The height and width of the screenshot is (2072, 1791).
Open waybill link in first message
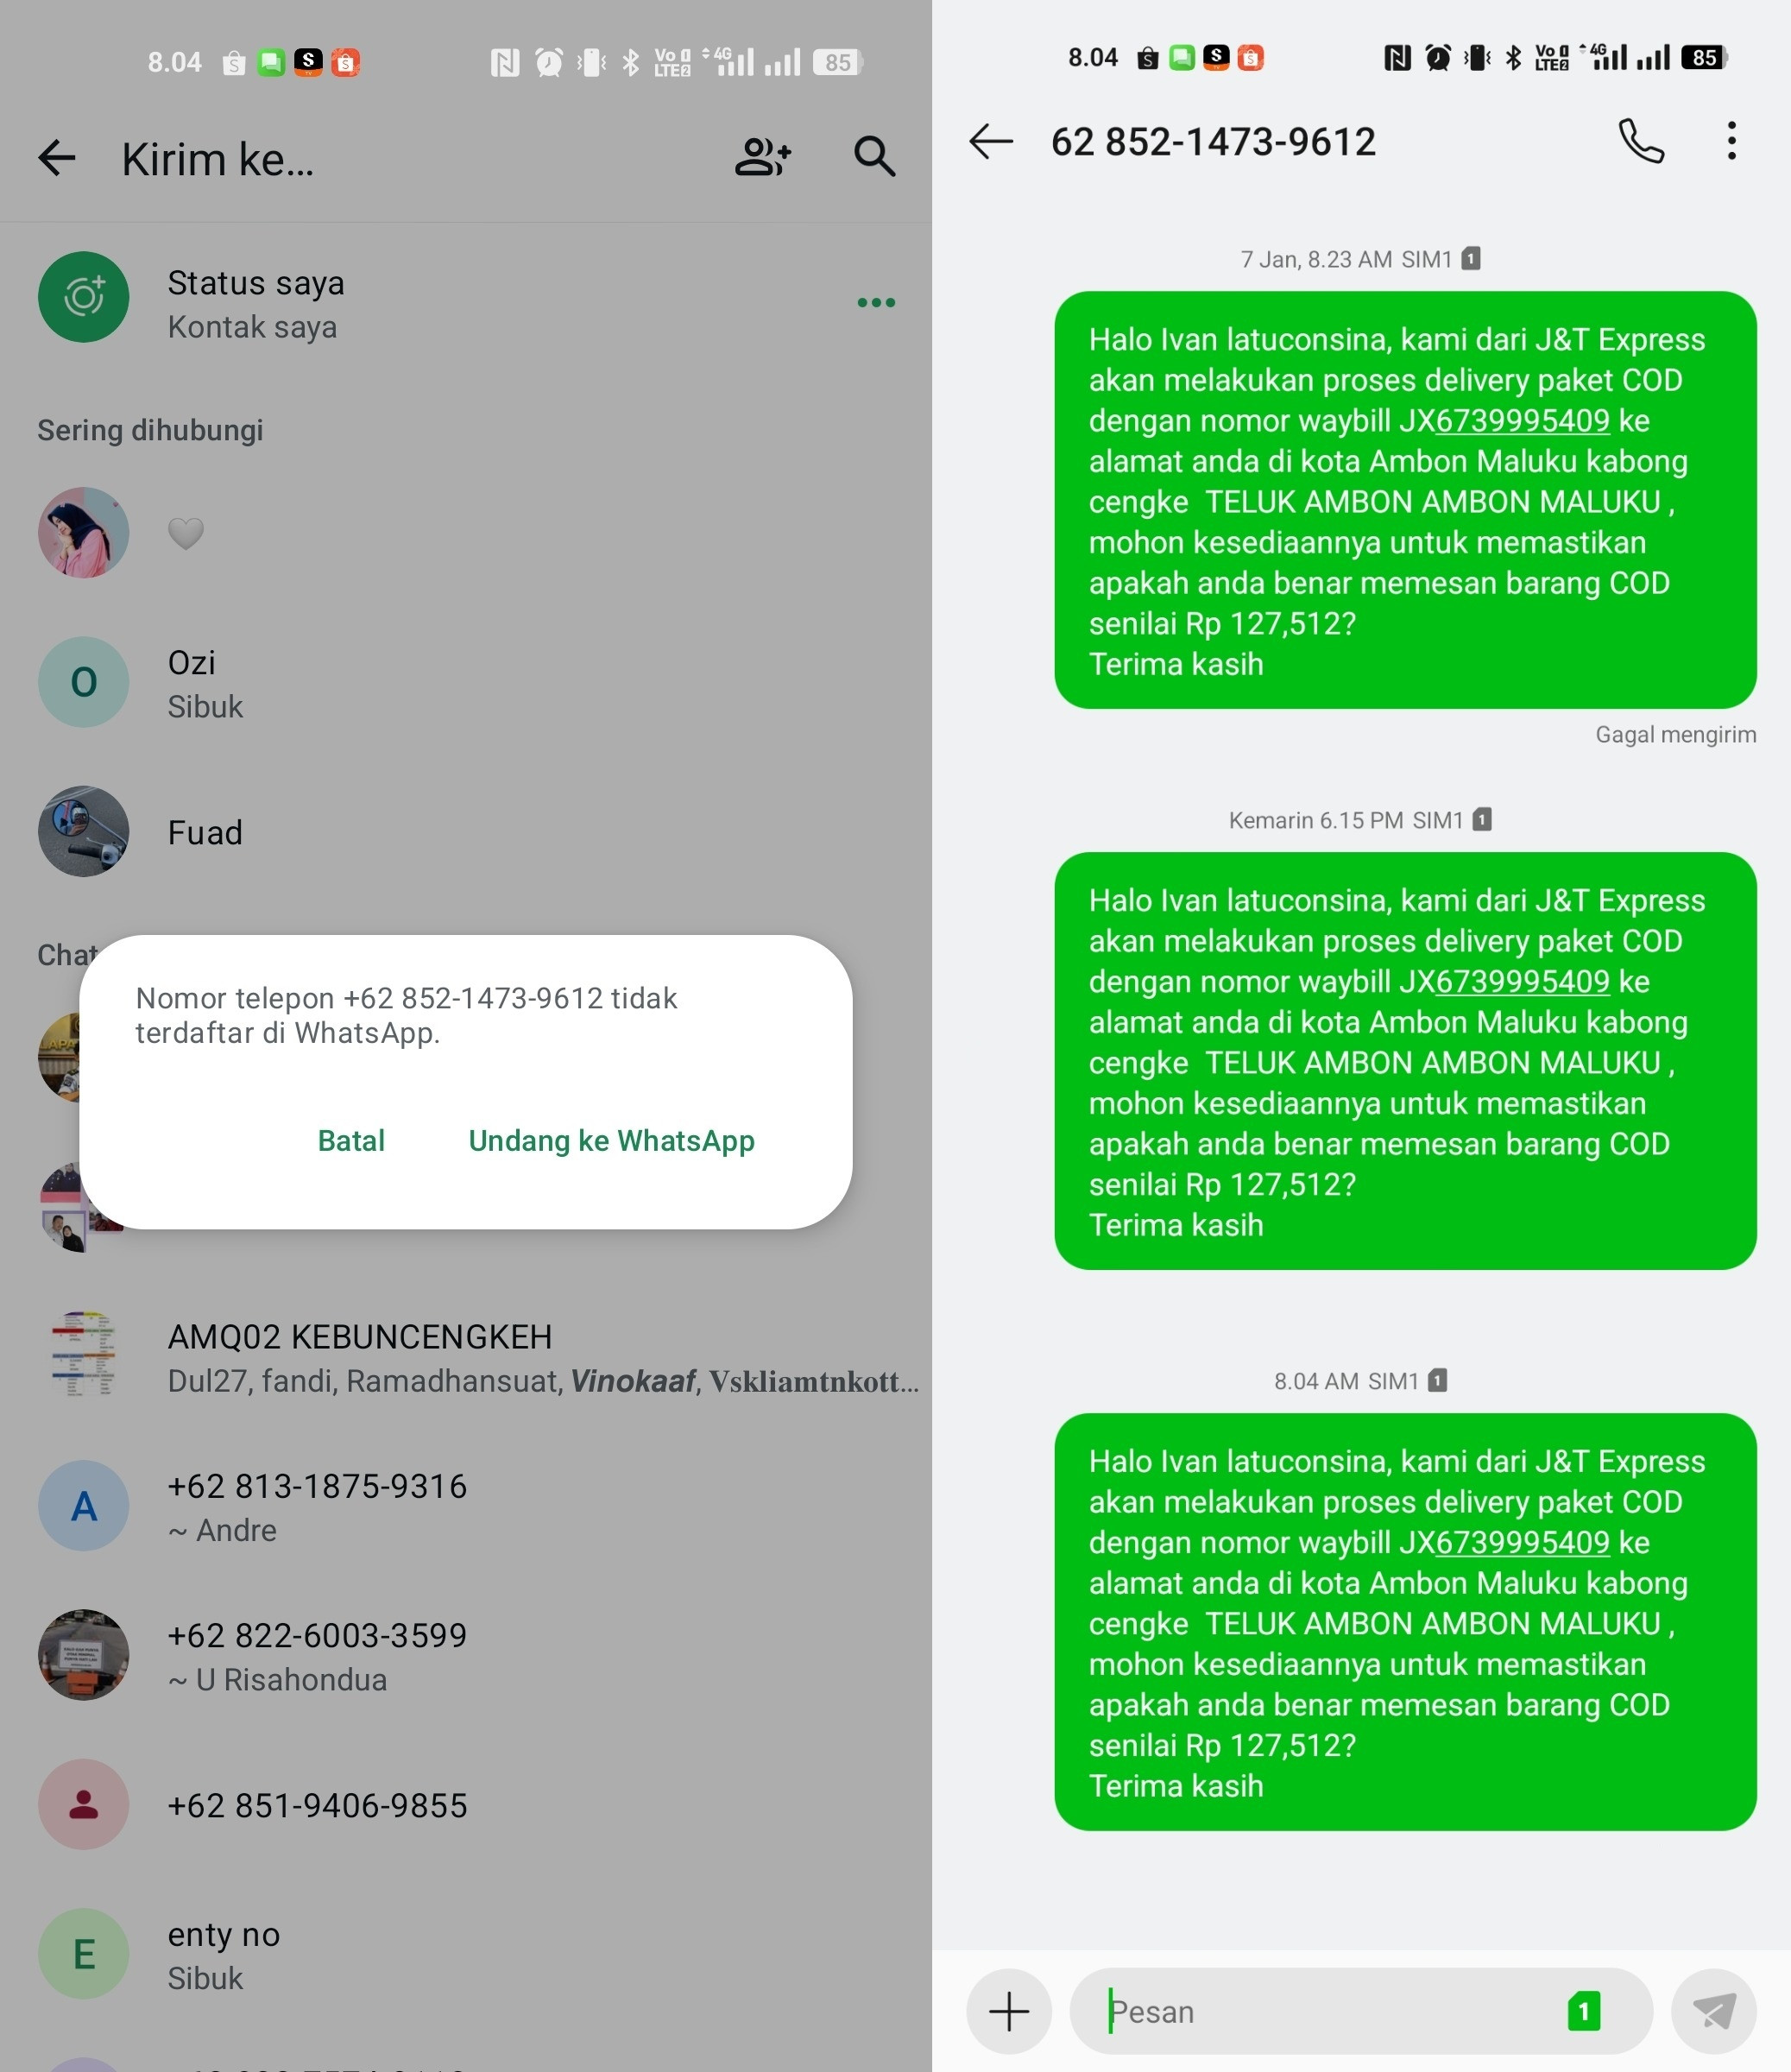1522,421
